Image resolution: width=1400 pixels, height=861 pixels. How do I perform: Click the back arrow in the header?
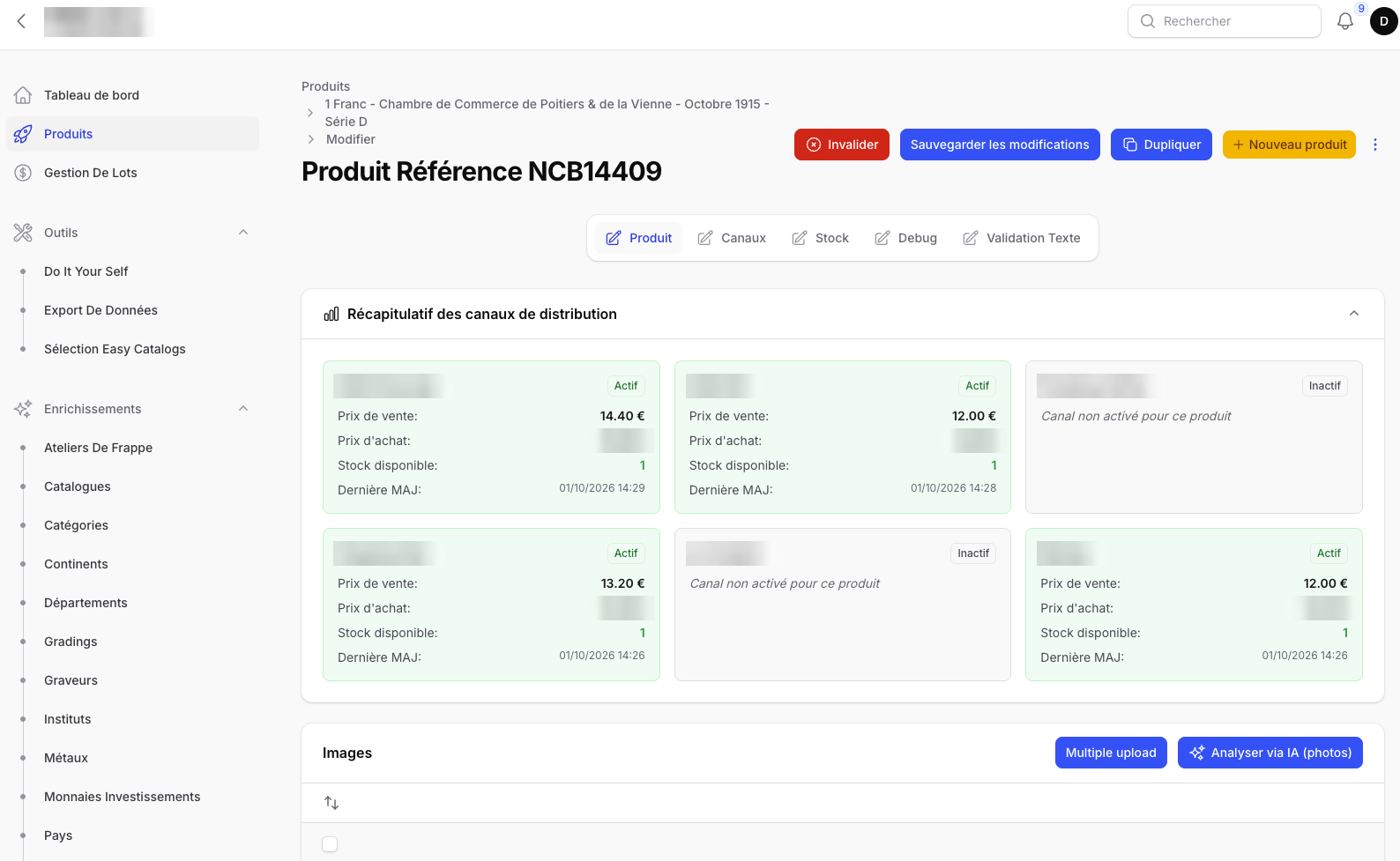tap(21, 21)
